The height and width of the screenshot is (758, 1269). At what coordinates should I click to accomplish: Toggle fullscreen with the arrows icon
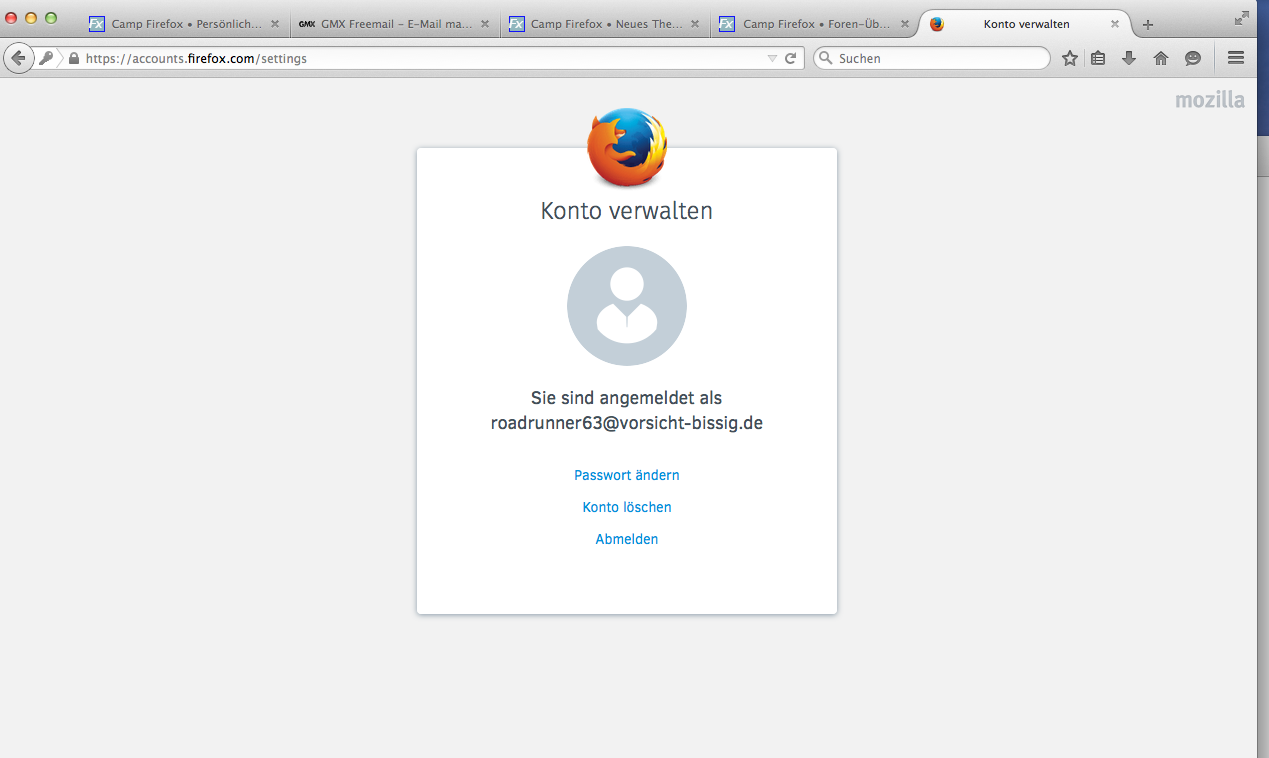[x=1242, y=17]
